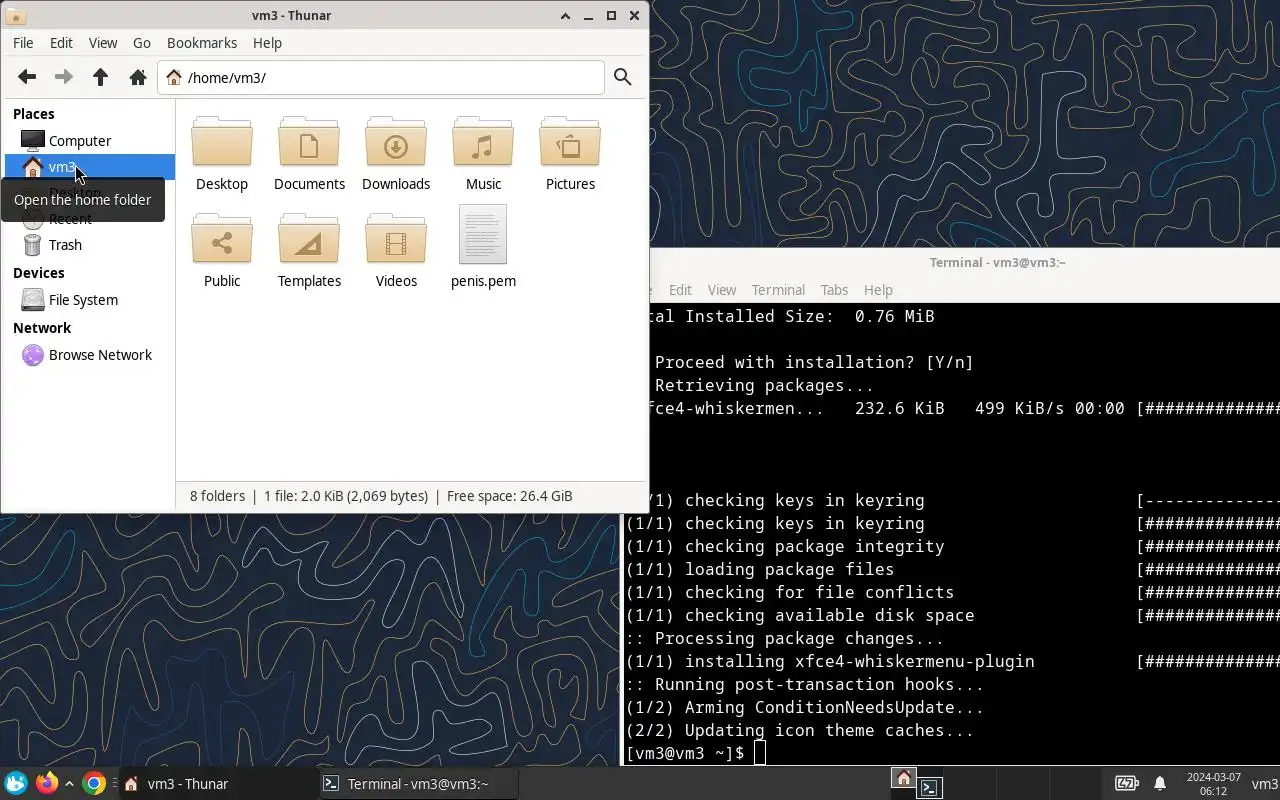Open Thunar window menu icon in title bar

pyautogui.click(x=15, y=16)
